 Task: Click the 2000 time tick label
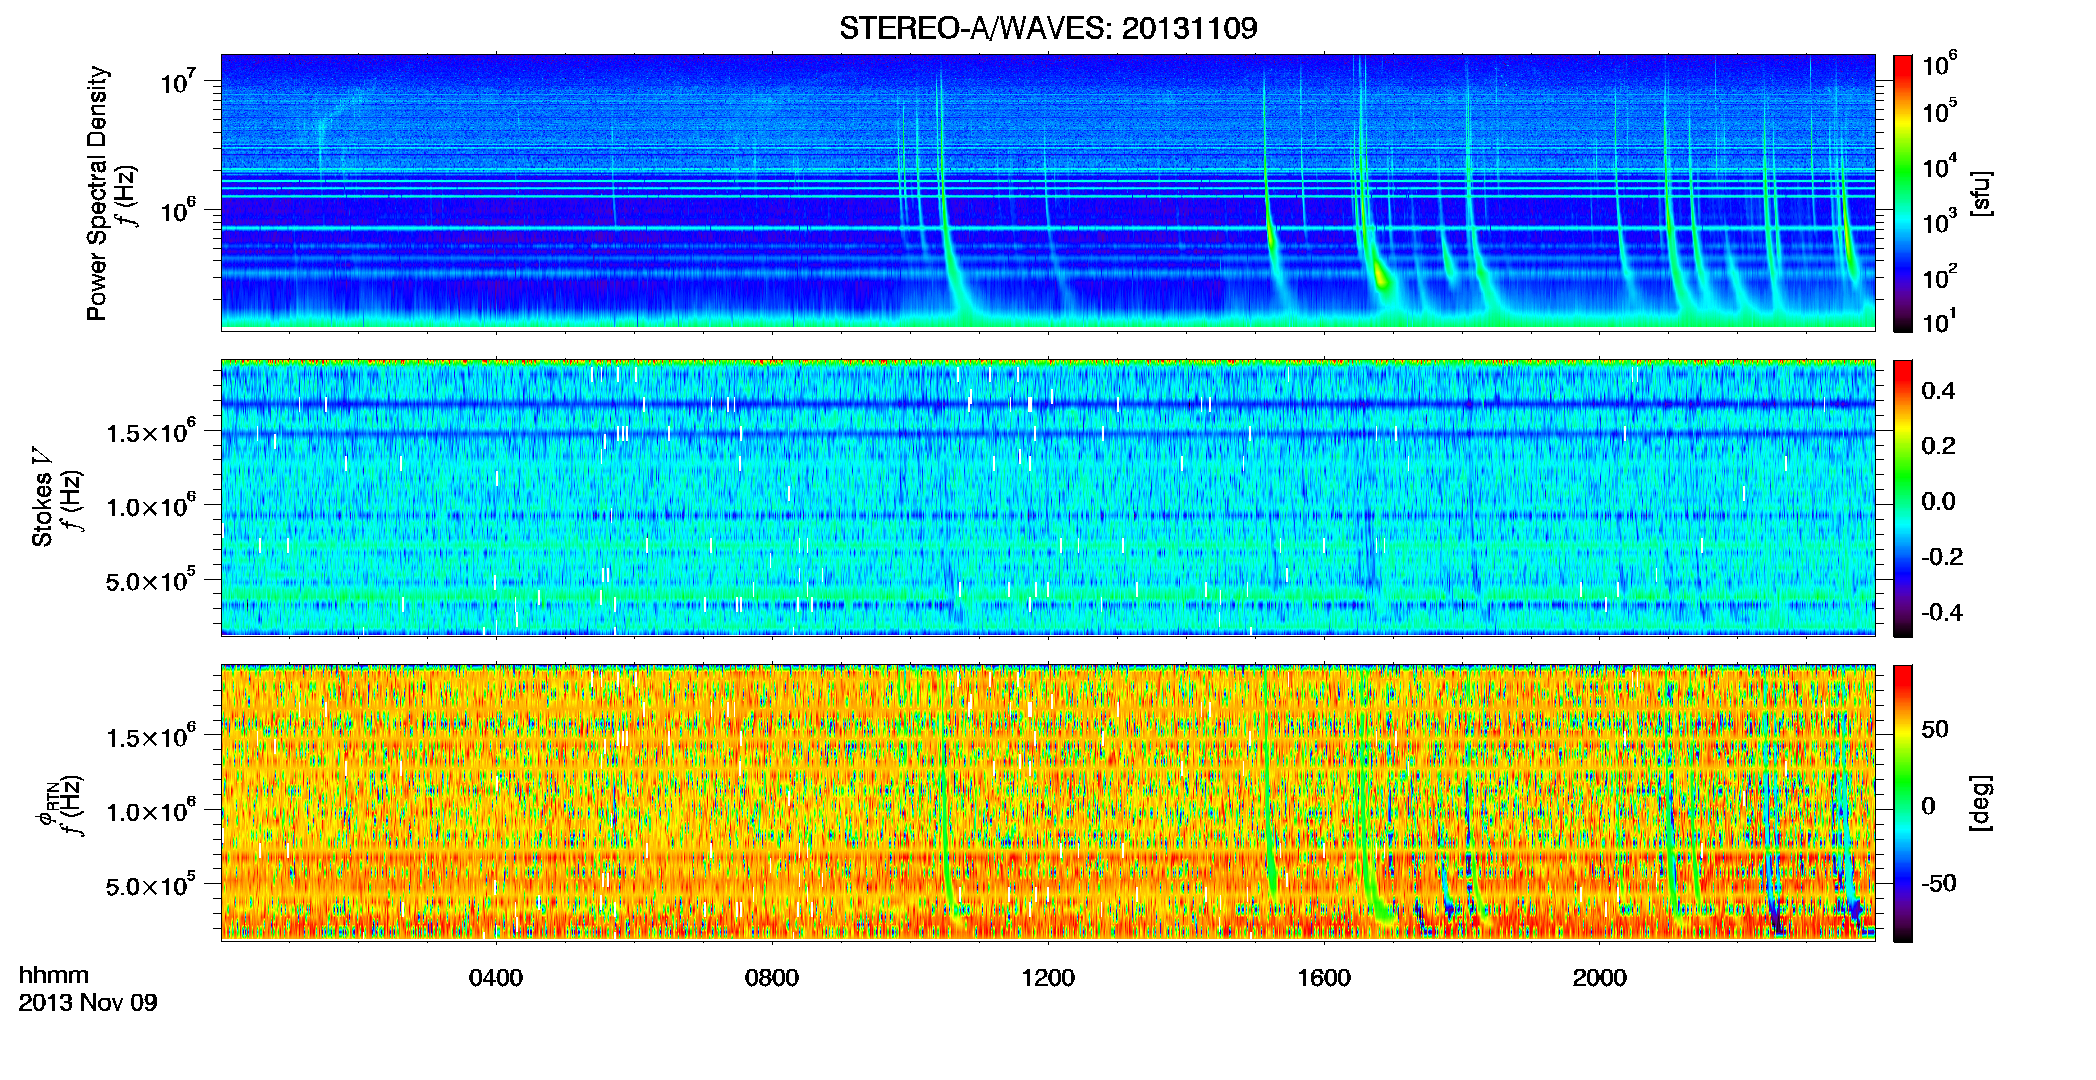[x=1600, y=978]
